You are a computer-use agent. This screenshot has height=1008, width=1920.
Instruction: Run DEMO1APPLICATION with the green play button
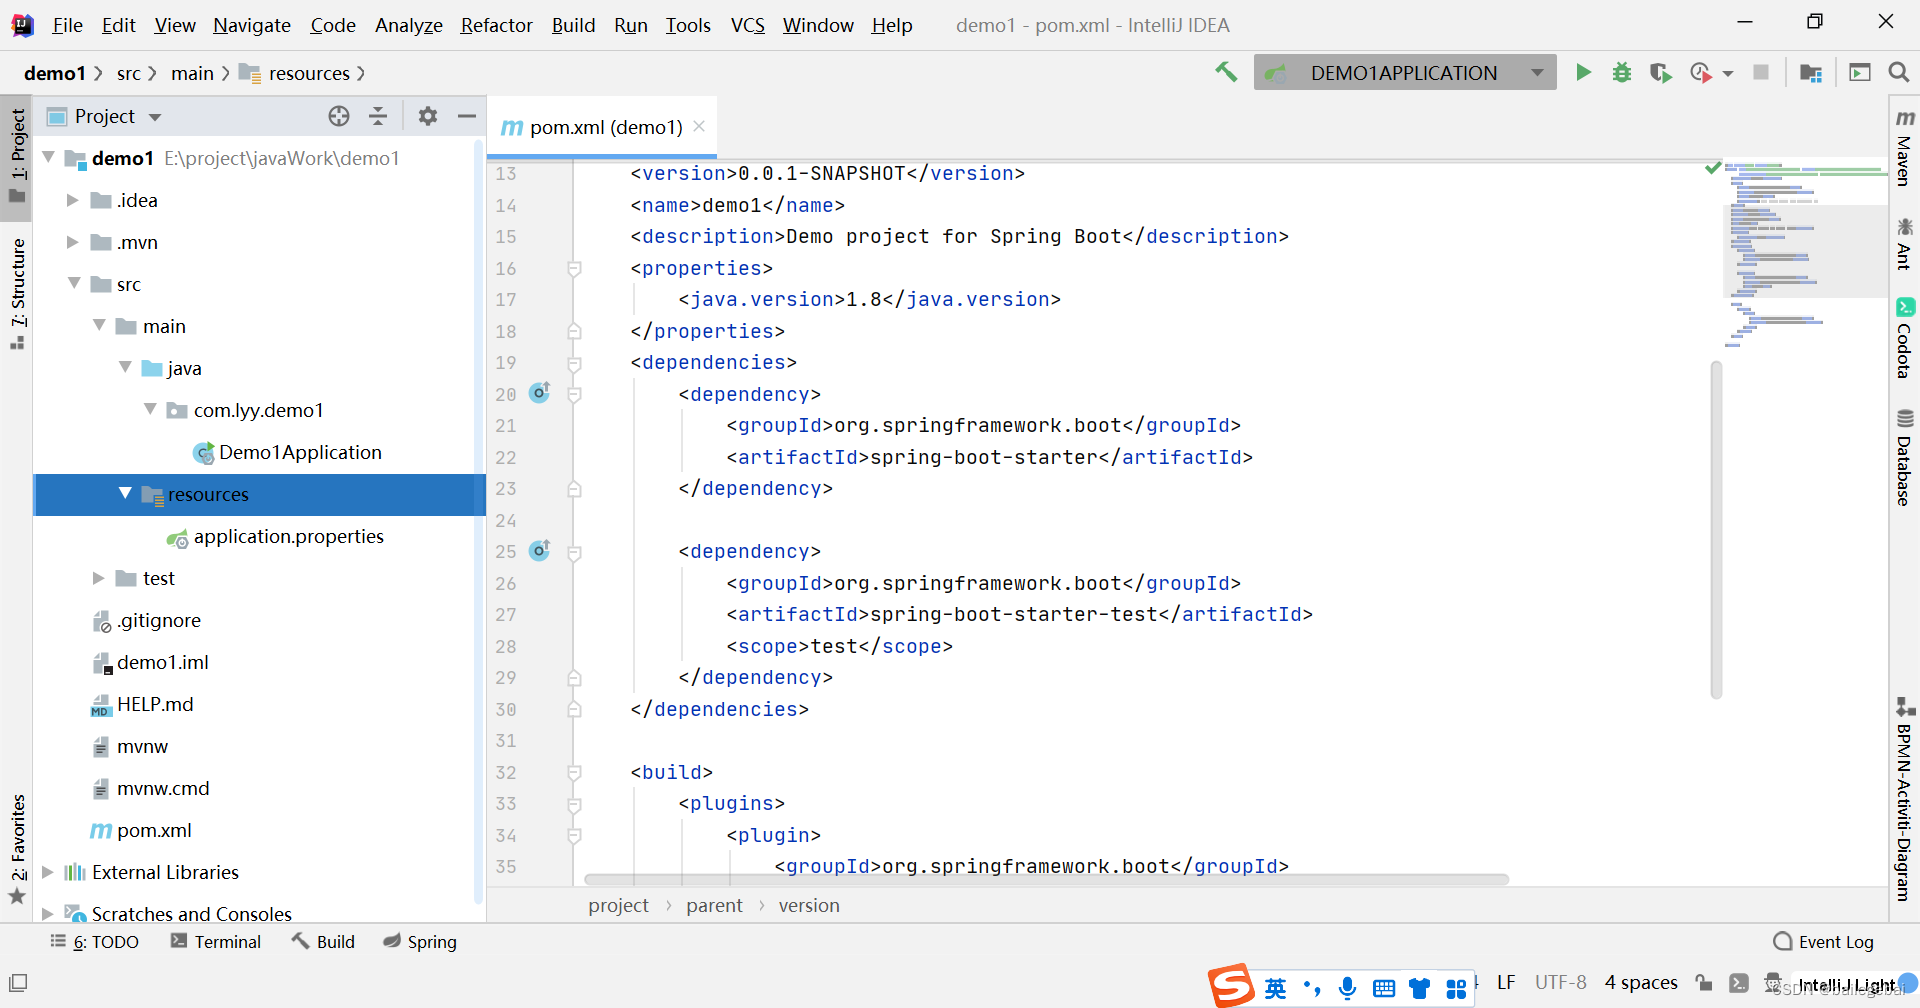click(1583, 72)
